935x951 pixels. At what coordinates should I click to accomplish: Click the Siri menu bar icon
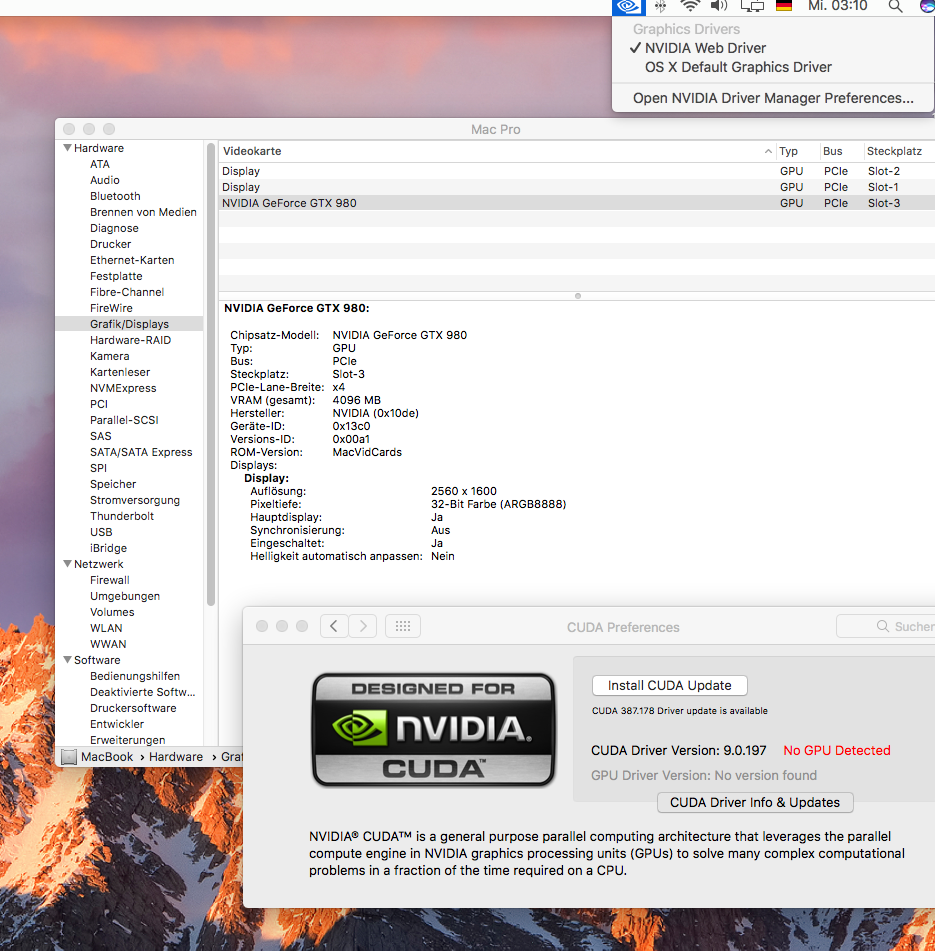point(927,6)
